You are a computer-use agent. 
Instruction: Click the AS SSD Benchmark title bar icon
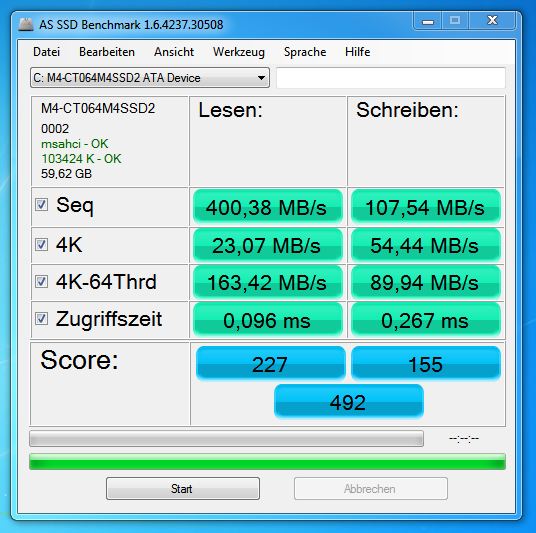(26, 25)
